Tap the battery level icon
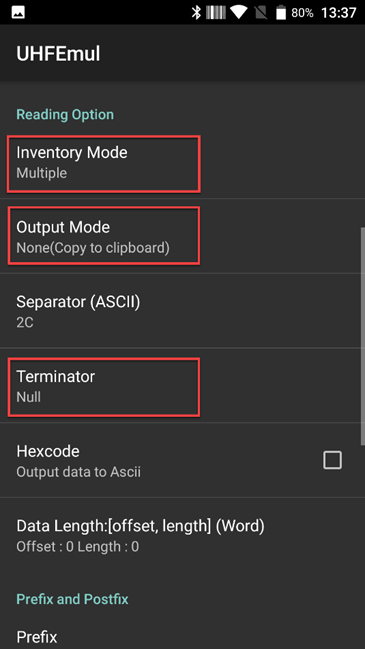 click(281, 12)
